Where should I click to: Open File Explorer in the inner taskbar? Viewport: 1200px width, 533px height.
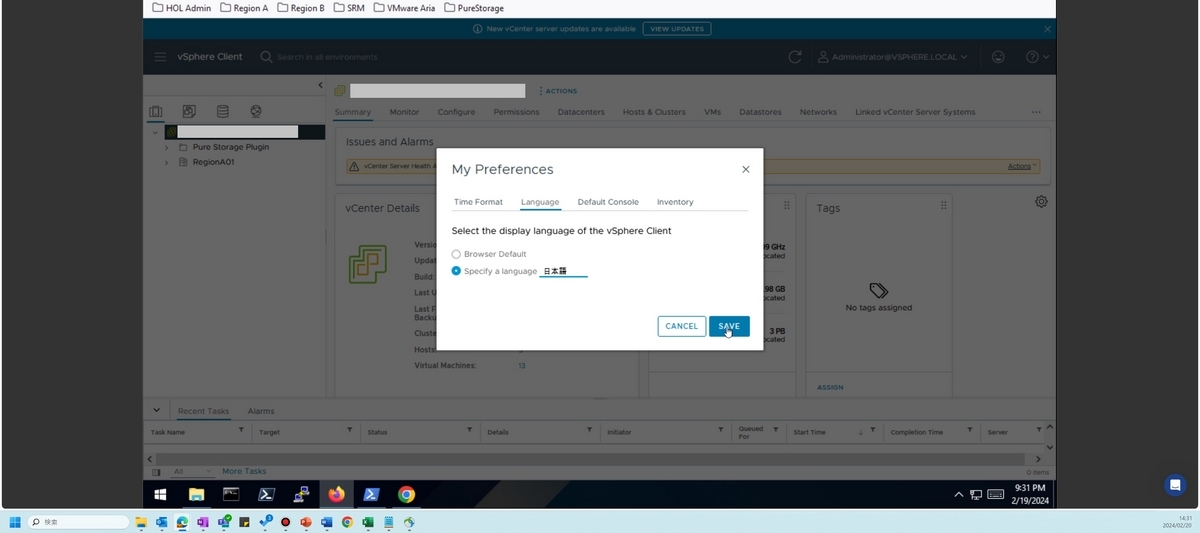[196, 494]
